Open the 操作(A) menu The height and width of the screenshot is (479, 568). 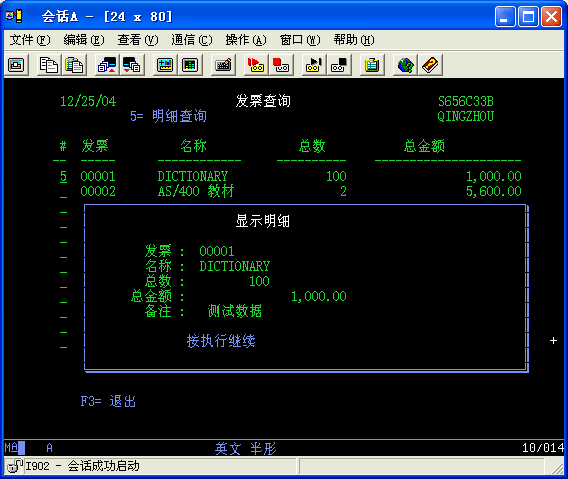pyautogui.click(x=246, y=40)
